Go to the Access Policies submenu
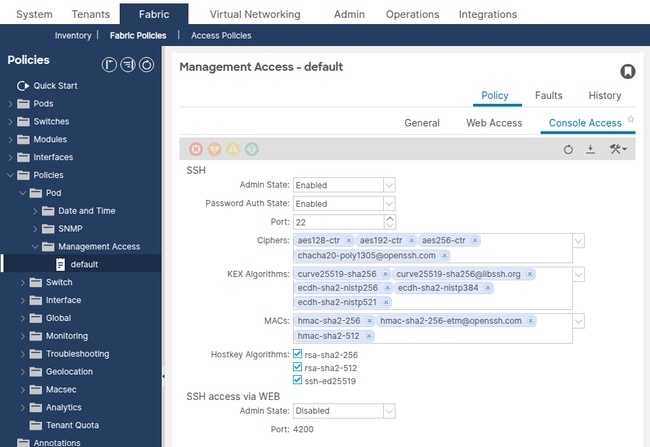 221,36
